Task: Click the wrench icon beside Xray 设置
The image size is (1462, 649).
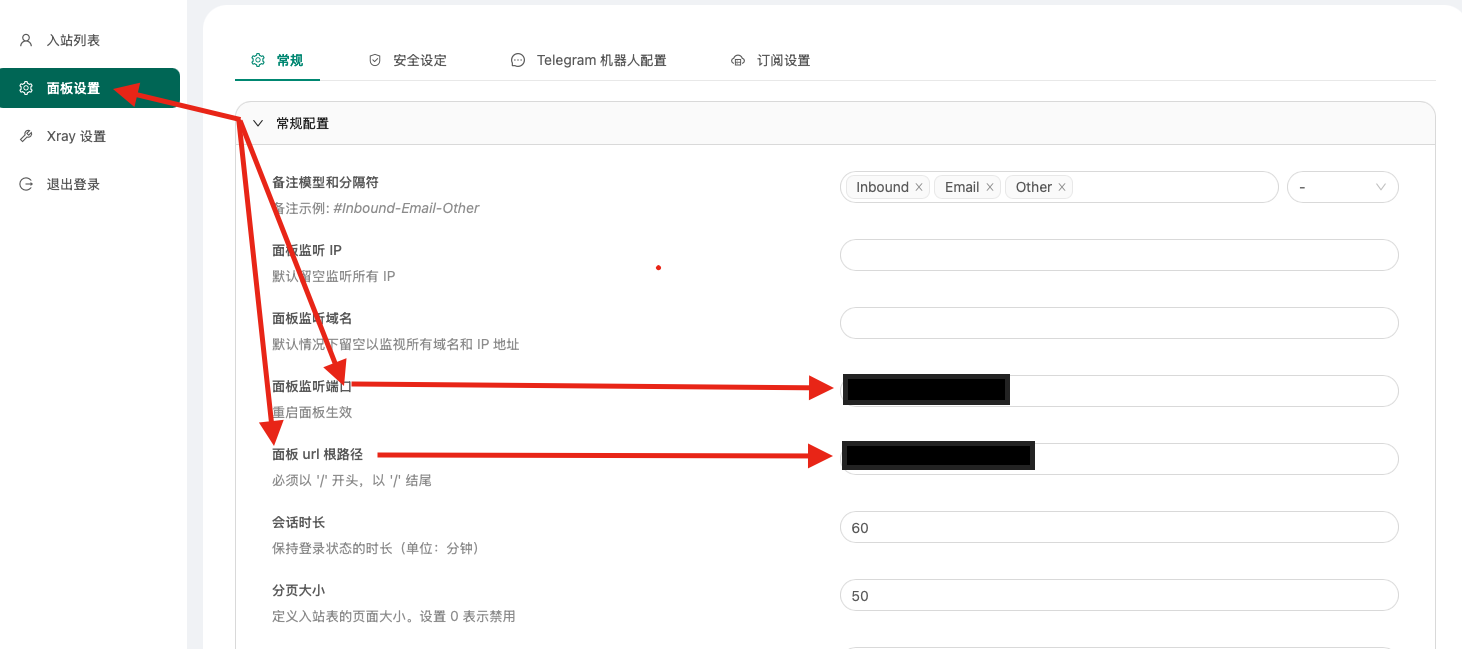Action: [x=26, y=136]
